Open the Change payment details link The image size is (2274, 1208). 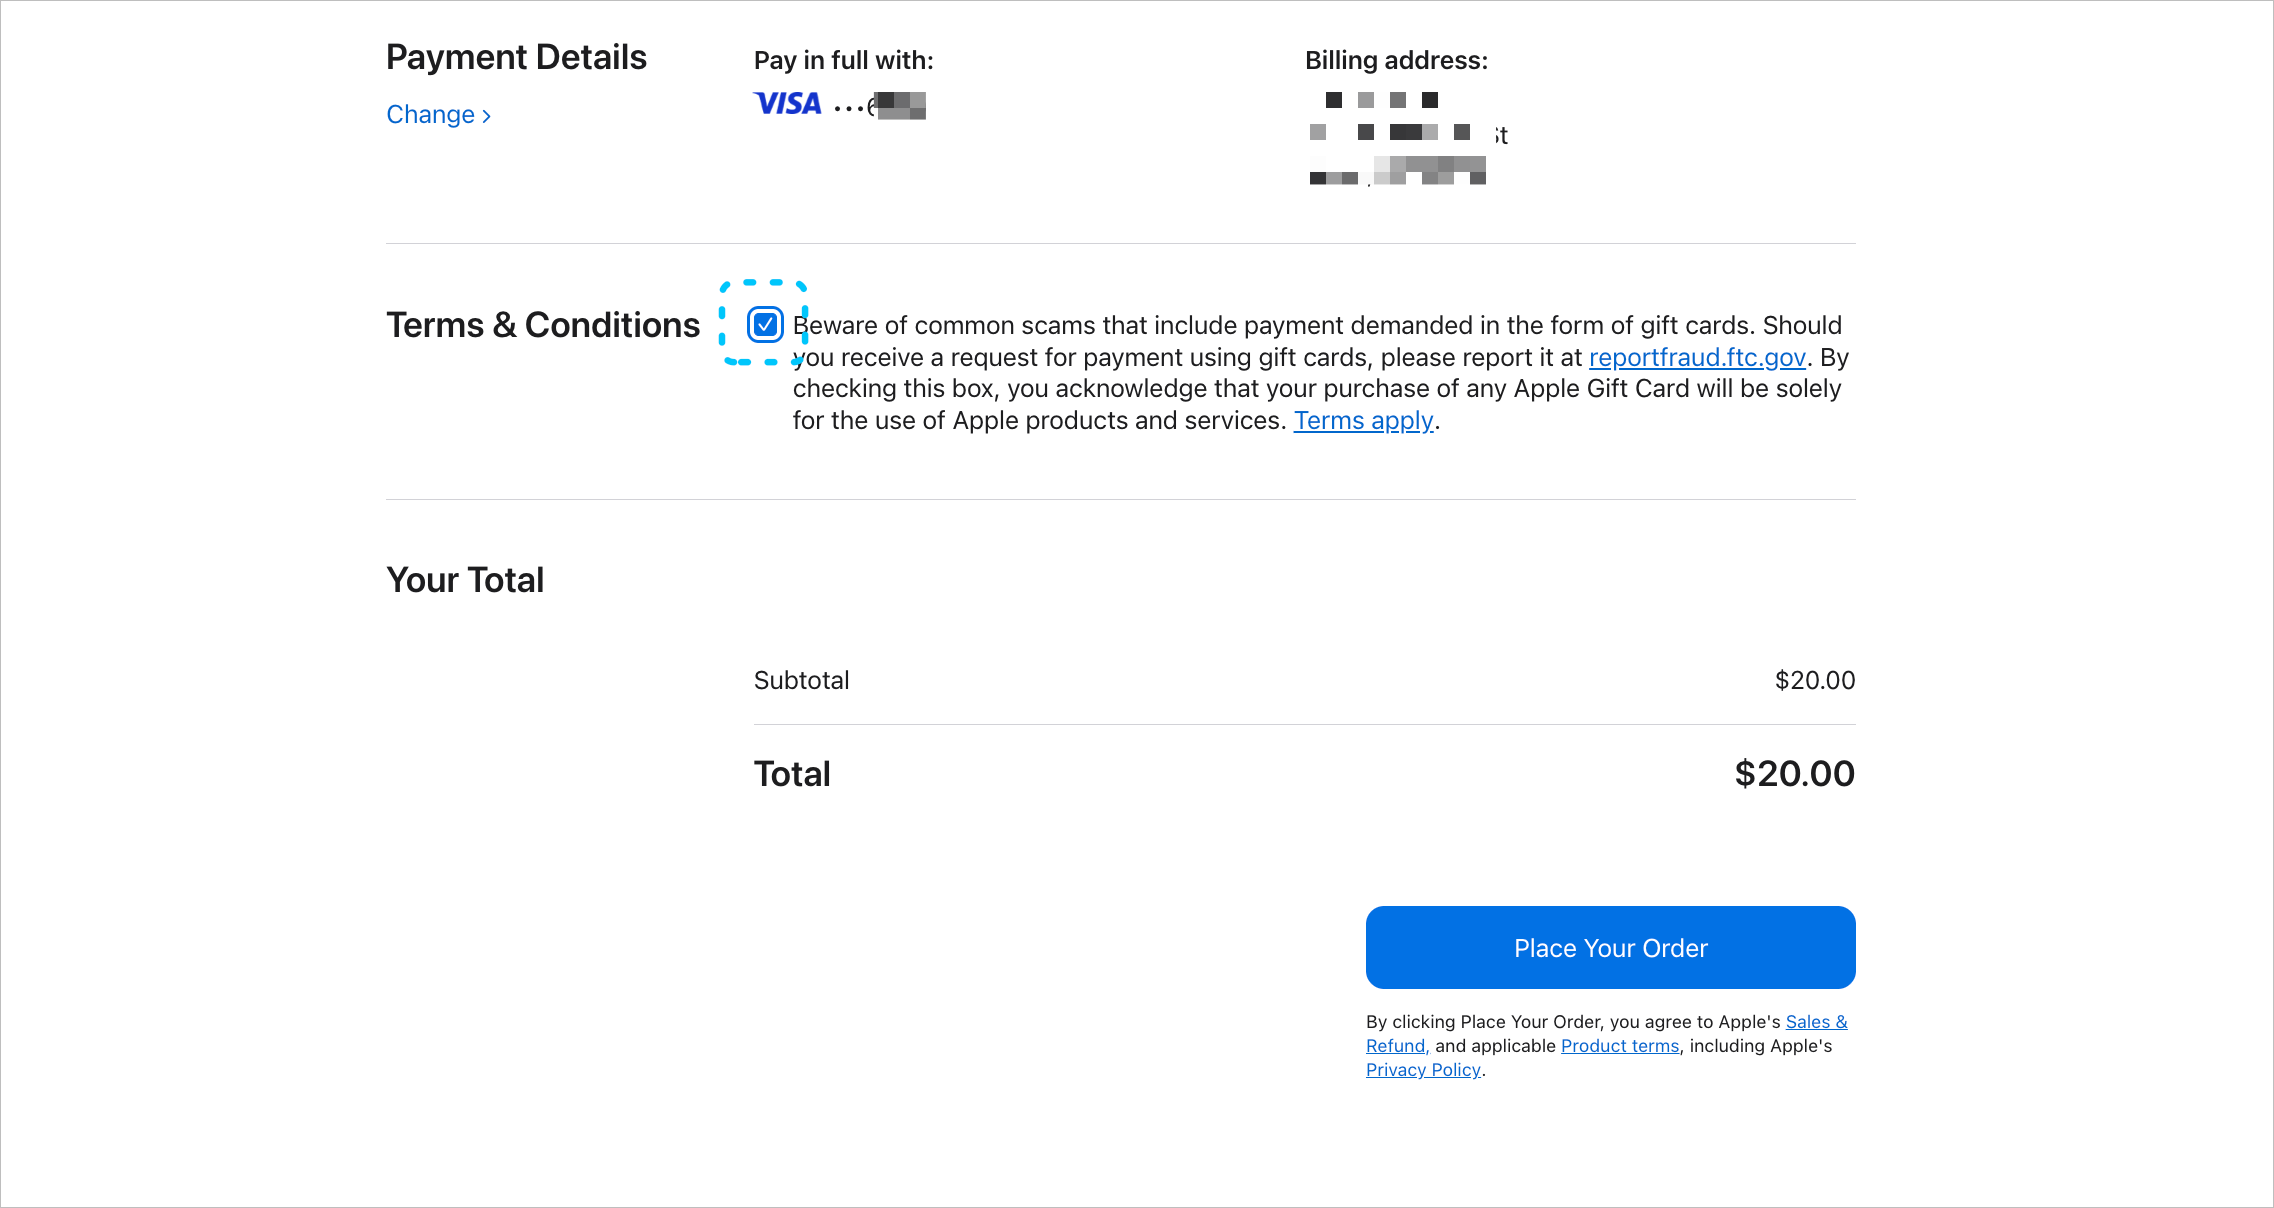(439, 115)
